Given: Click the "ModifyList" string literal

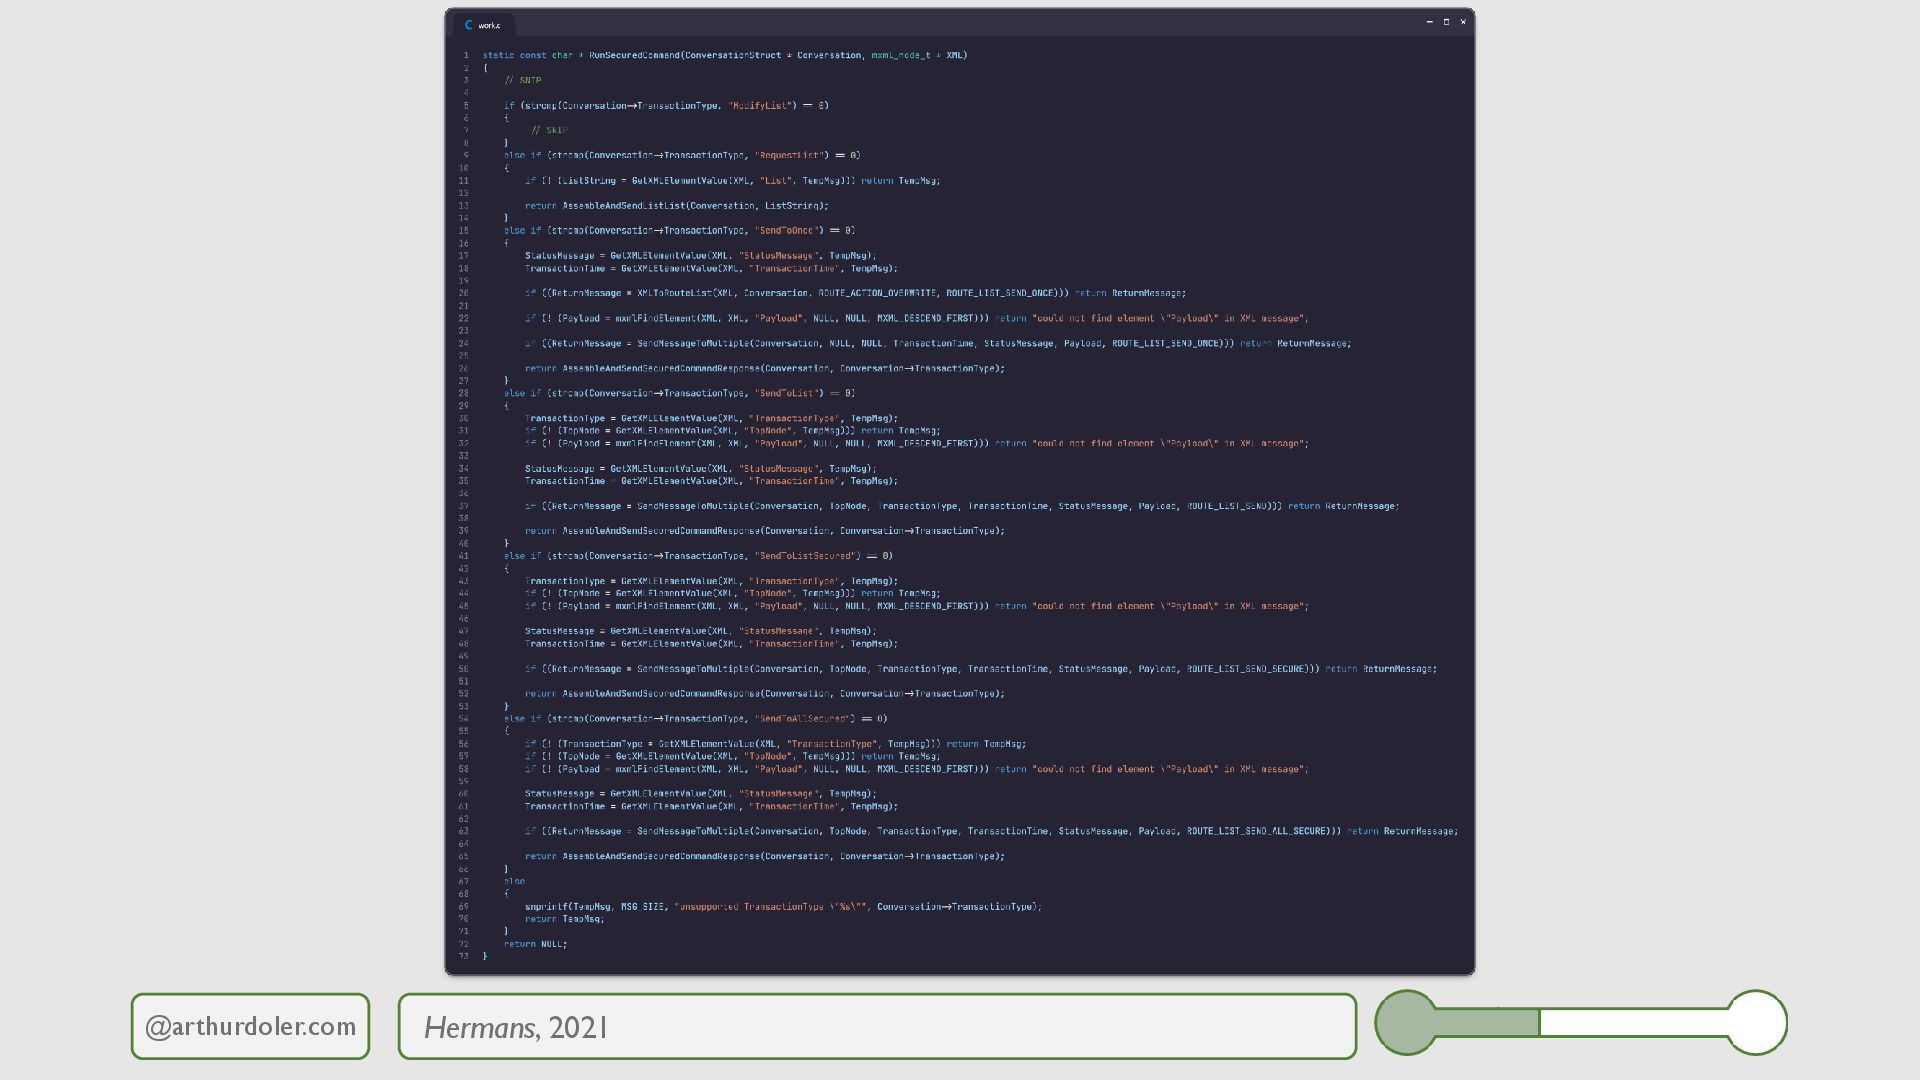Looking at the screenshot, I should (x=762, y=106).
